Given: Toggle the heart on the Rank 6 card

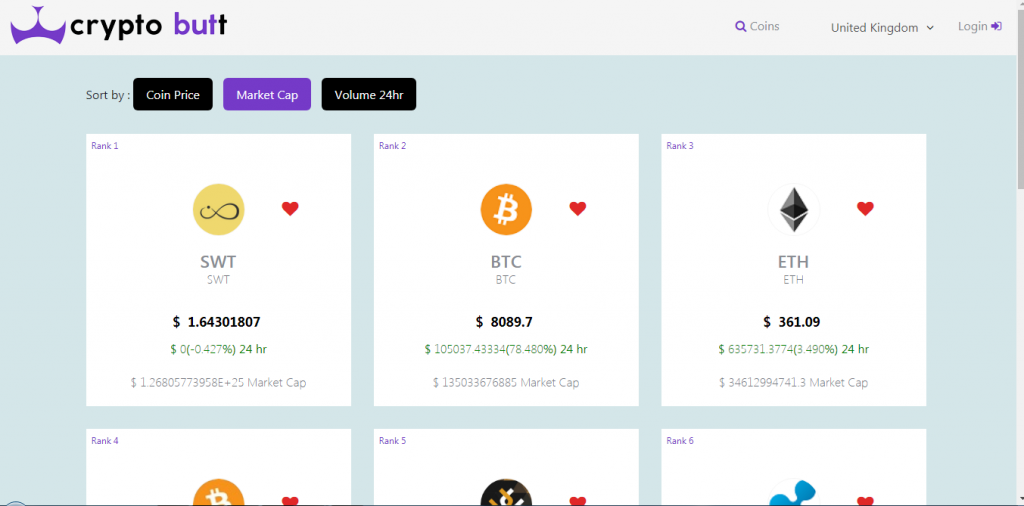Looking at the screenshot, I should click(x=865, y=501).
